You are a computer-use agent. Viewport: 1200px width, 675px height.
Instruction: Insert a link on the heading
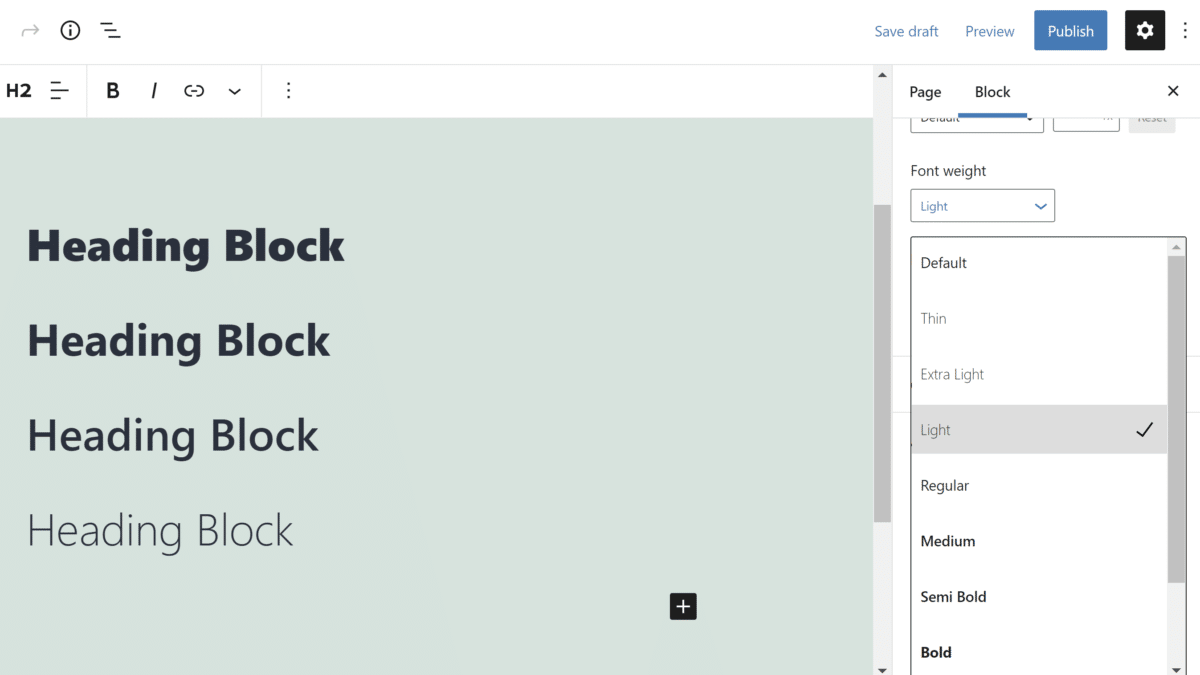(194, 91)
